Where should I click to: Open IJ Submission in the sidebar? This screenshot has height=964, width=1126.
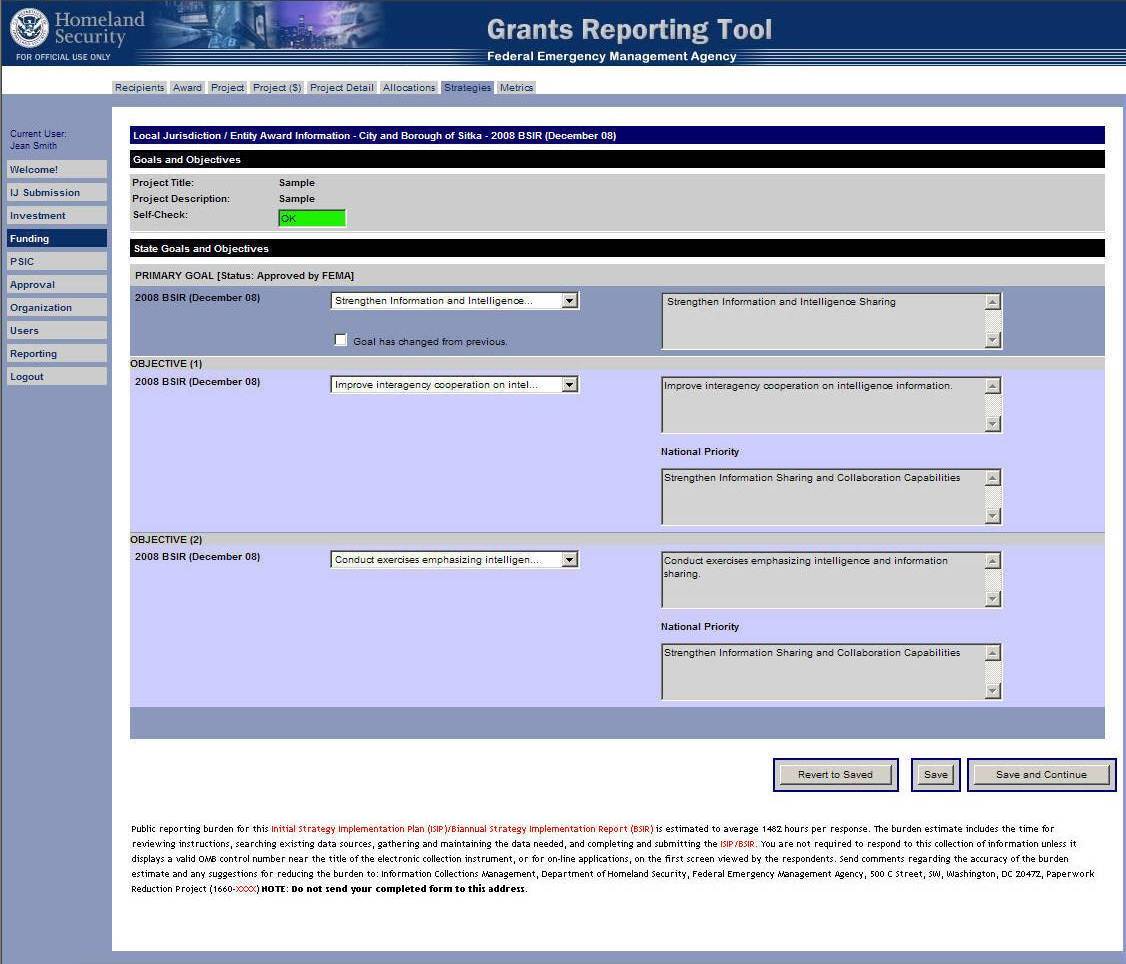click(56, 193)
